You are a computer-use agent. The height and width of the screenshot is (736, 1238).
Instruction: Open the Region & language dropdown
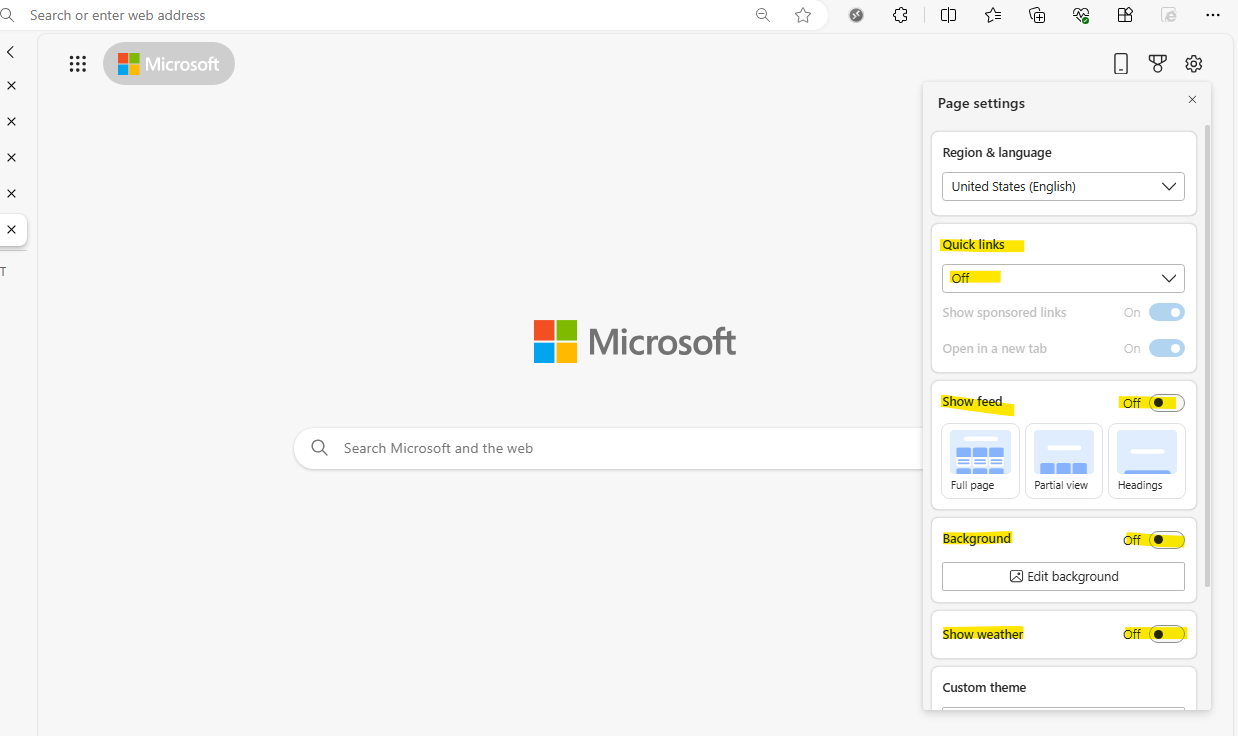coord(1063,186)
